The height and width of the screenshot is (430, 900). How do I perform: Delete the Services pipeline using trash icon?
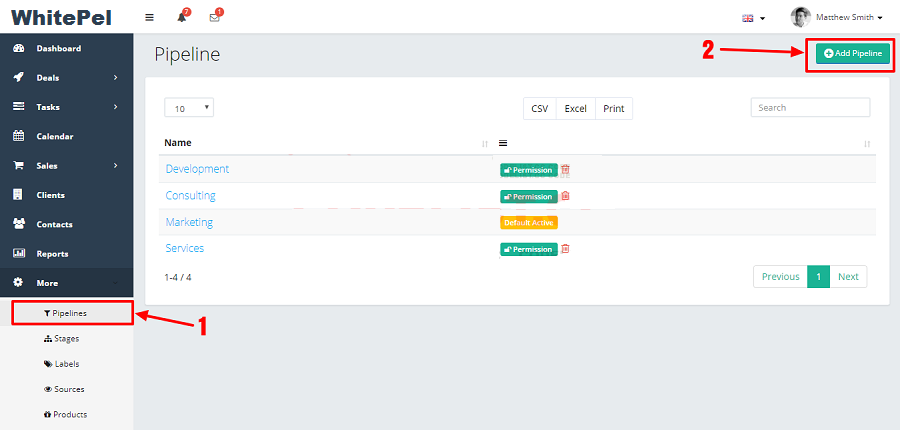tap(565, 249)
